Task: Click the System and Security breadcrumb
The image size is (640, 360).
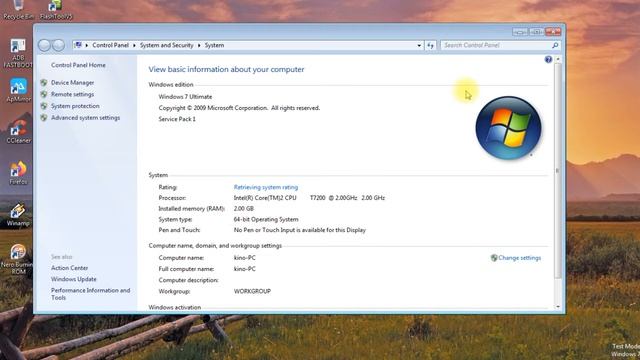Action: point(167,45)
